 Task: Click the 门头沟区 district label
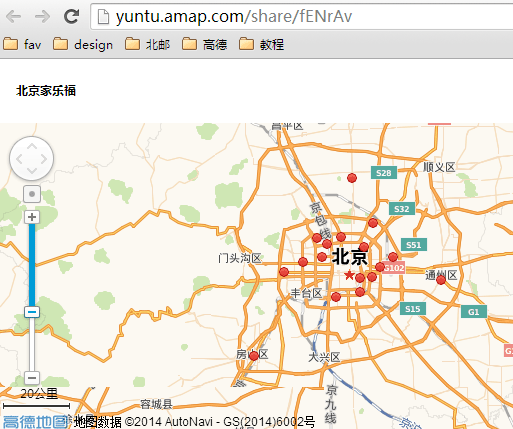[x=240, y=258]
